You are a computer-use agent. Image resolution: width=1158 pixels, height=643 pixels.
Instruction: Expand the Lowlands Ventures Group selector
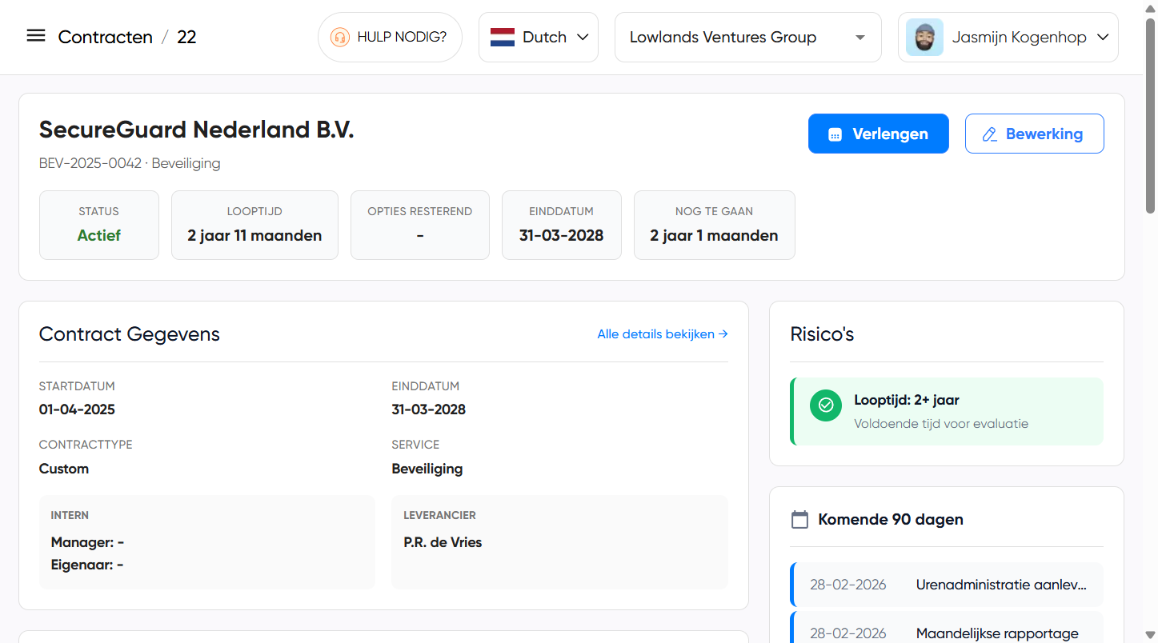[x=747, y=37]
